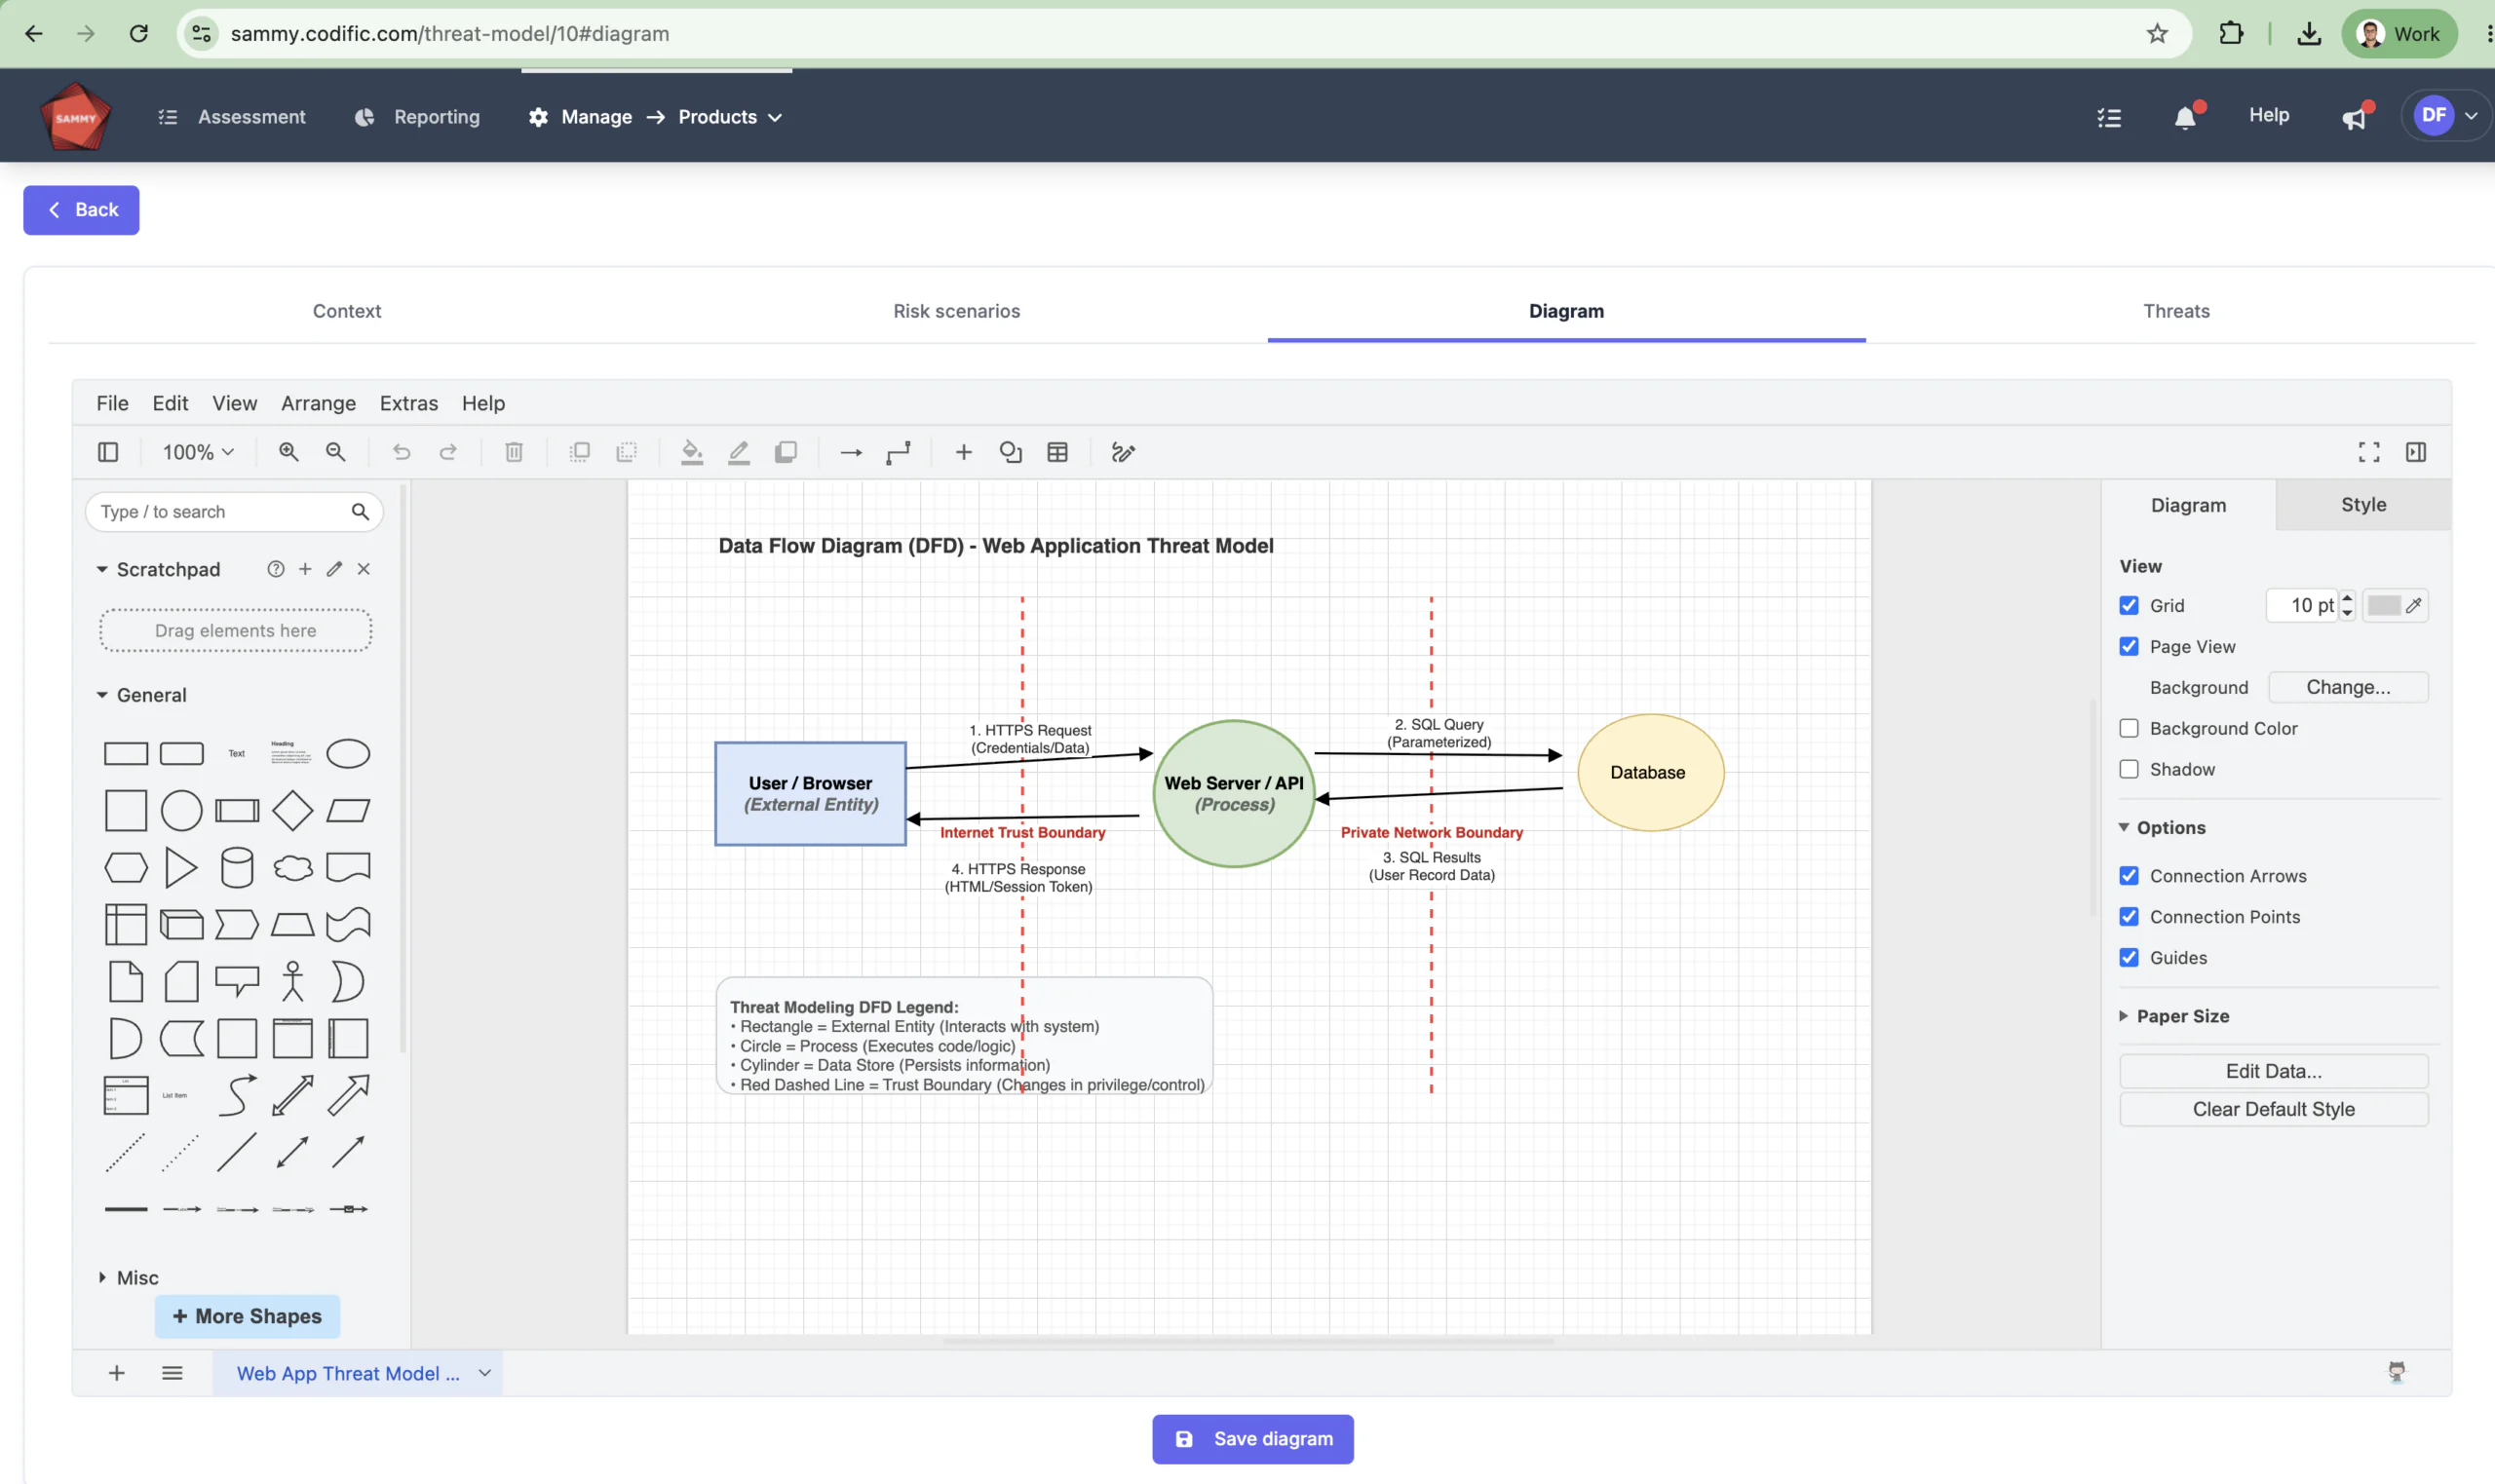The height and width of the screenshot is (1484, 2495).
Task: Open the shapes insert tool icon
Action: point(1011,452)
